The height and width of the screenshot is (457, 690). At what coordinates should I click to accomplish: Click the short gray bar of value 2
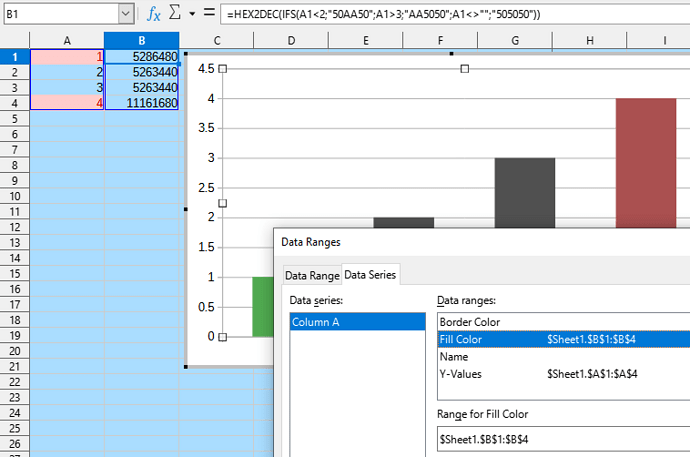point(404,223)
